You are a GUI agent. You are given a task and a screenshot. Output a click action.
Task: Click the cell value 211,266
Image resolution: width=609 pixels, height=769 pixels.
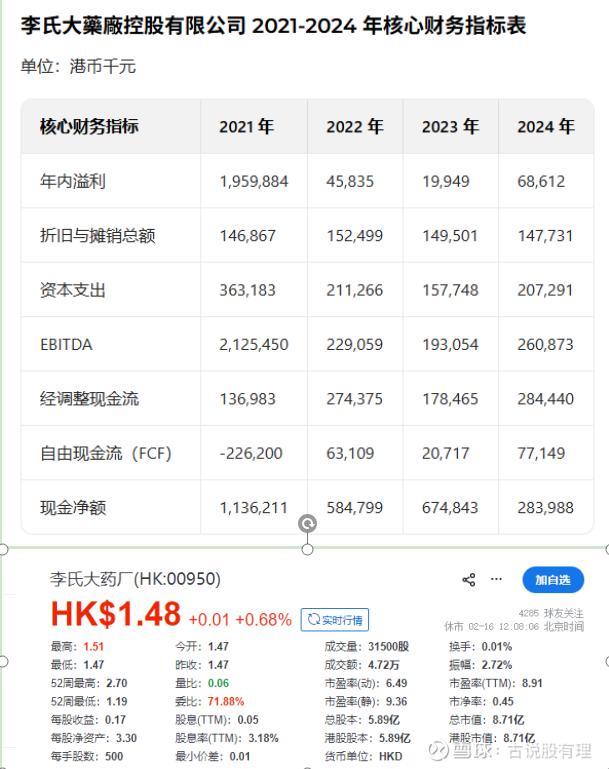355,291
